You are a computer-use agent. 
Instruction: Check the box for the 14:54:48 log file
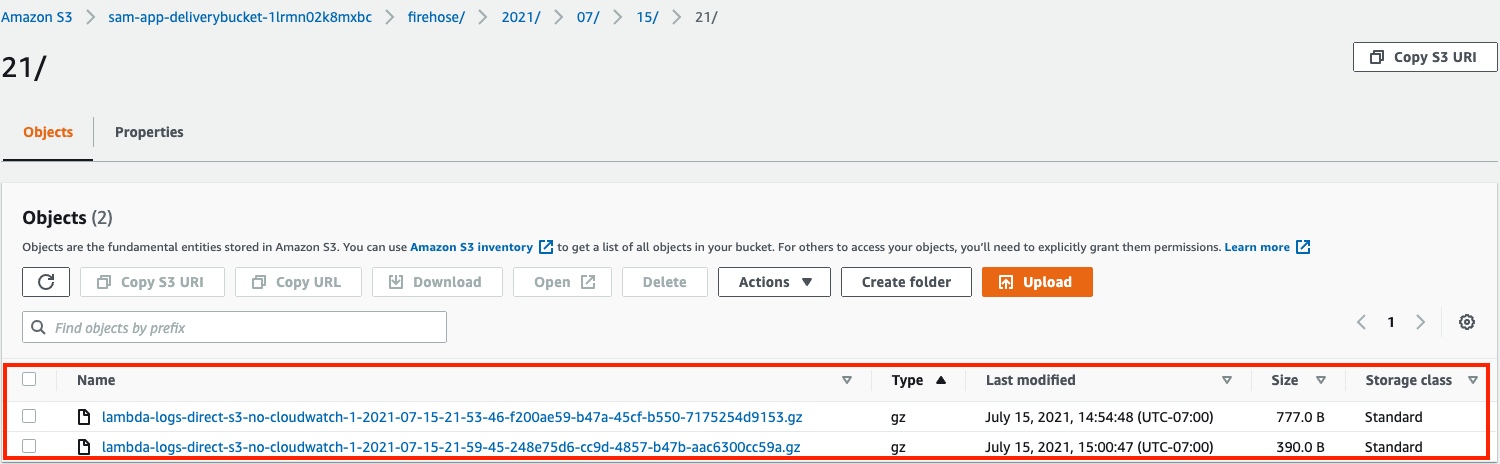tap(29, 416)
